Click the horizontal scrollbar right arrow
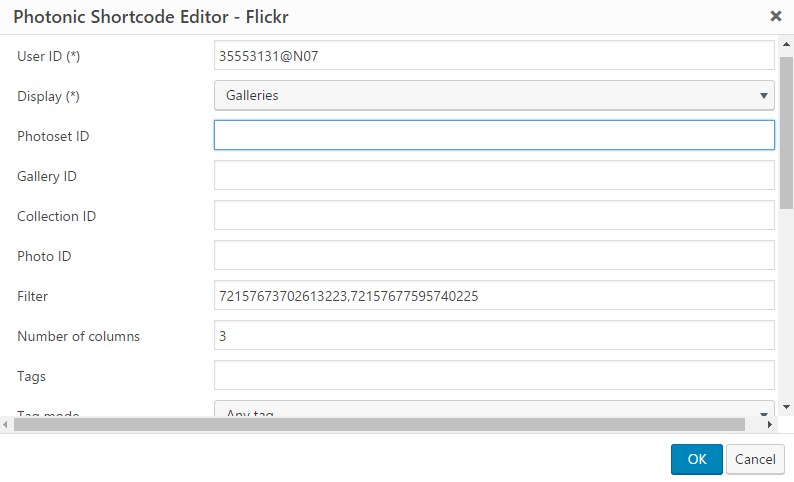 (769, 424)
